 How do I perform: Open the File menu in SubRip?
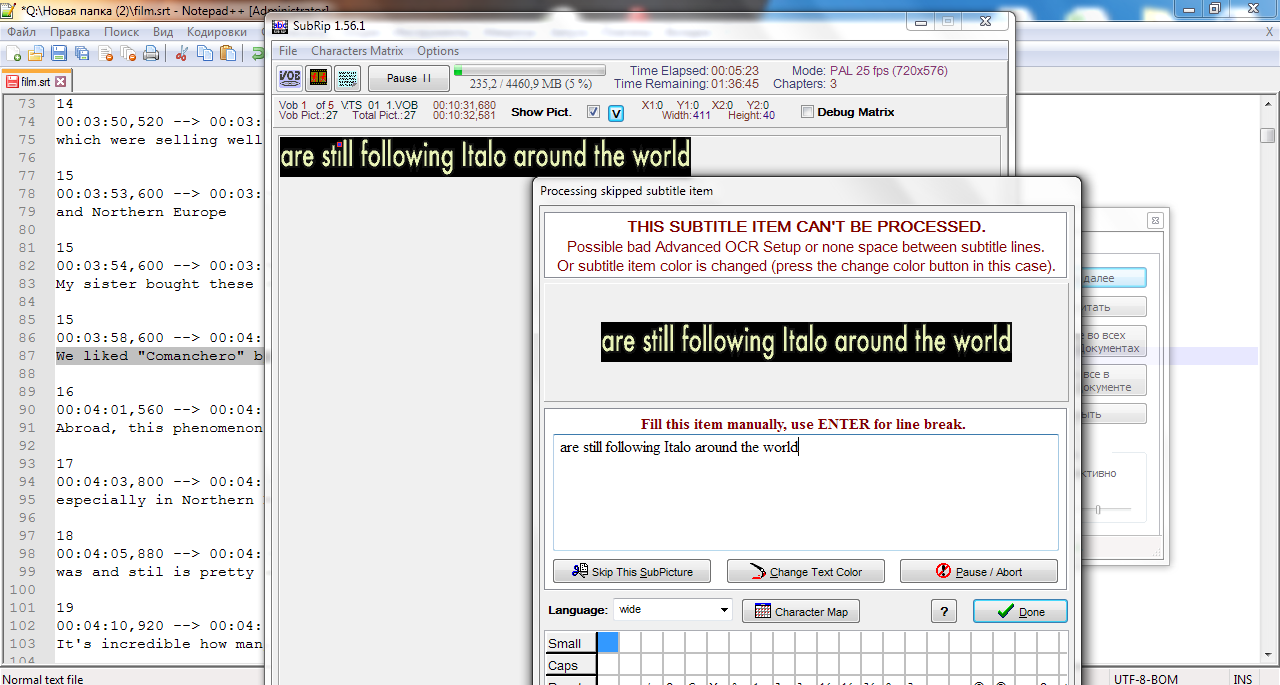[288, 51]
